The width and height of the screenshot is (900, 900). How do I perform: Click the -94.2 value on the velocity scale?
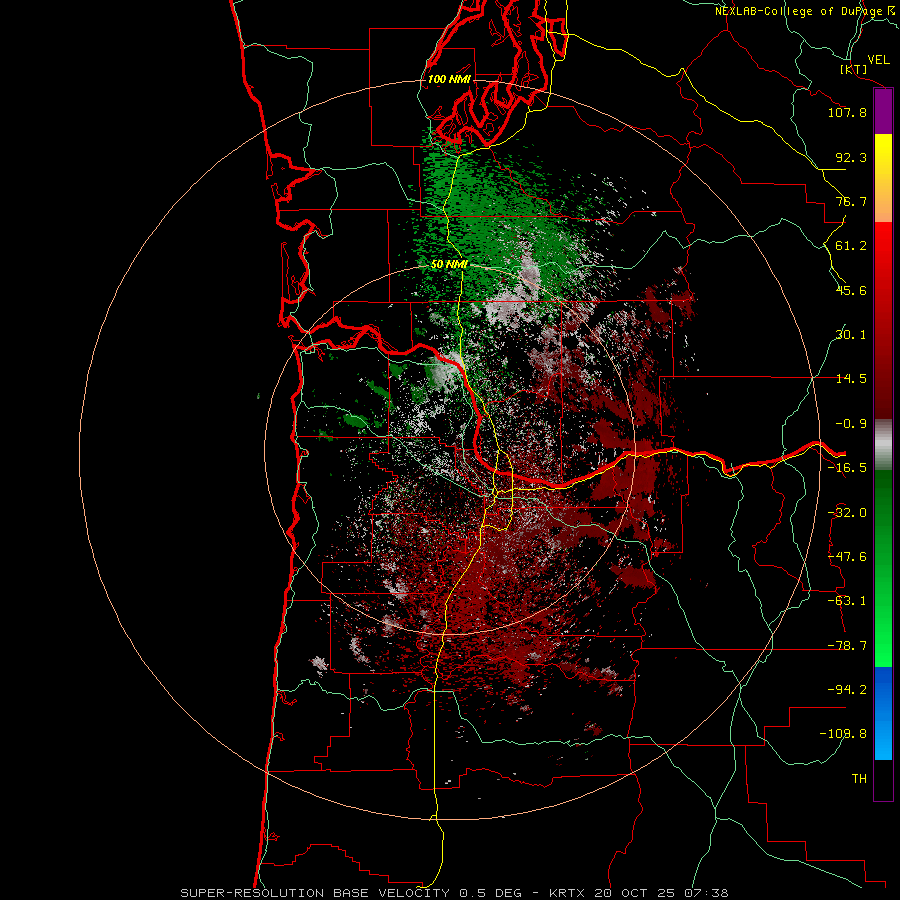pos(847,690)
